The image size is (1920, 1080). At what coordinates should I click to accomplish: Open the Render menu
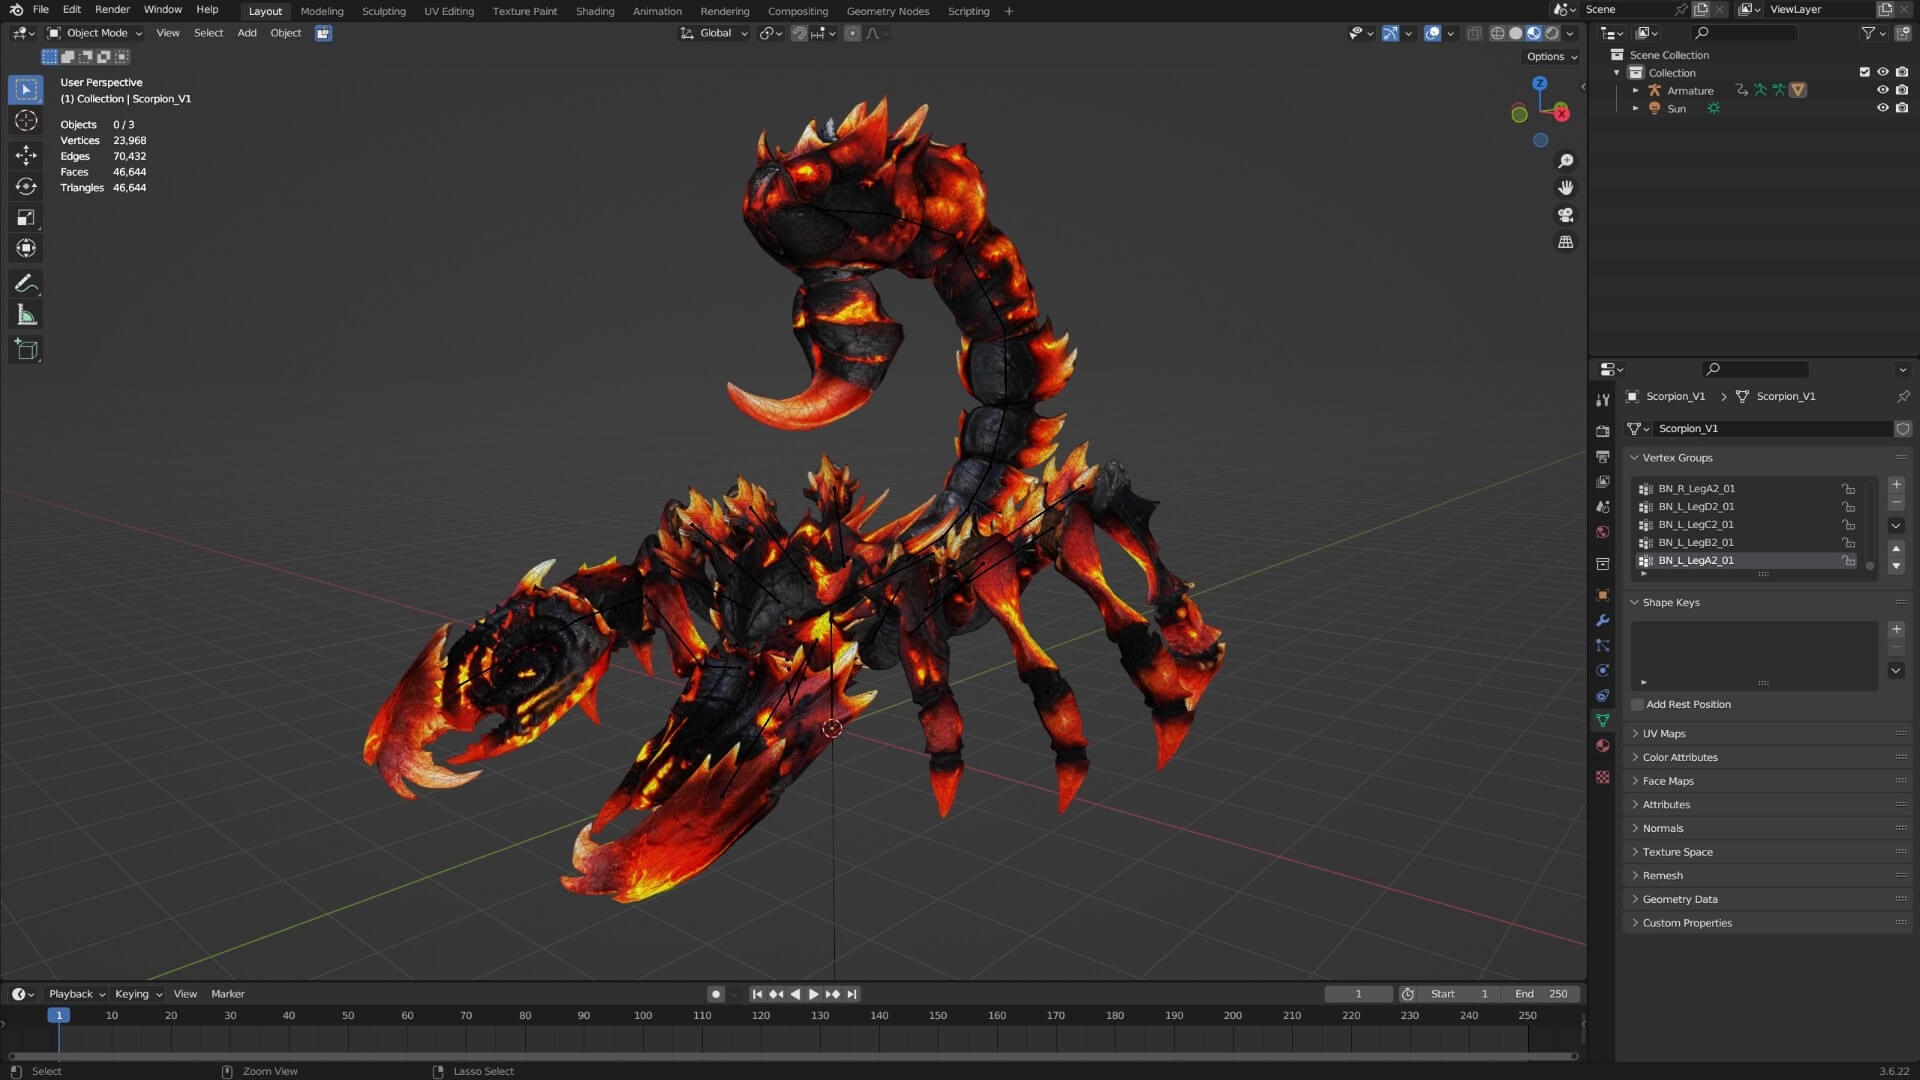(x=112, y=10)
